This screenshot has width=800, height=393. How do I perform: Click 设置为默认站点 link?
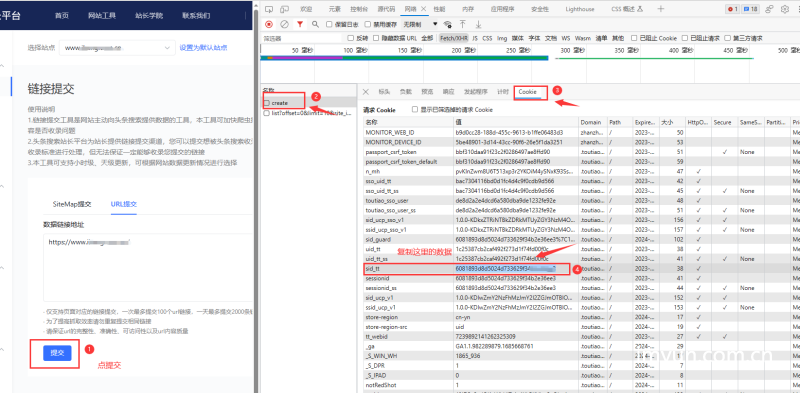(203, 48)
